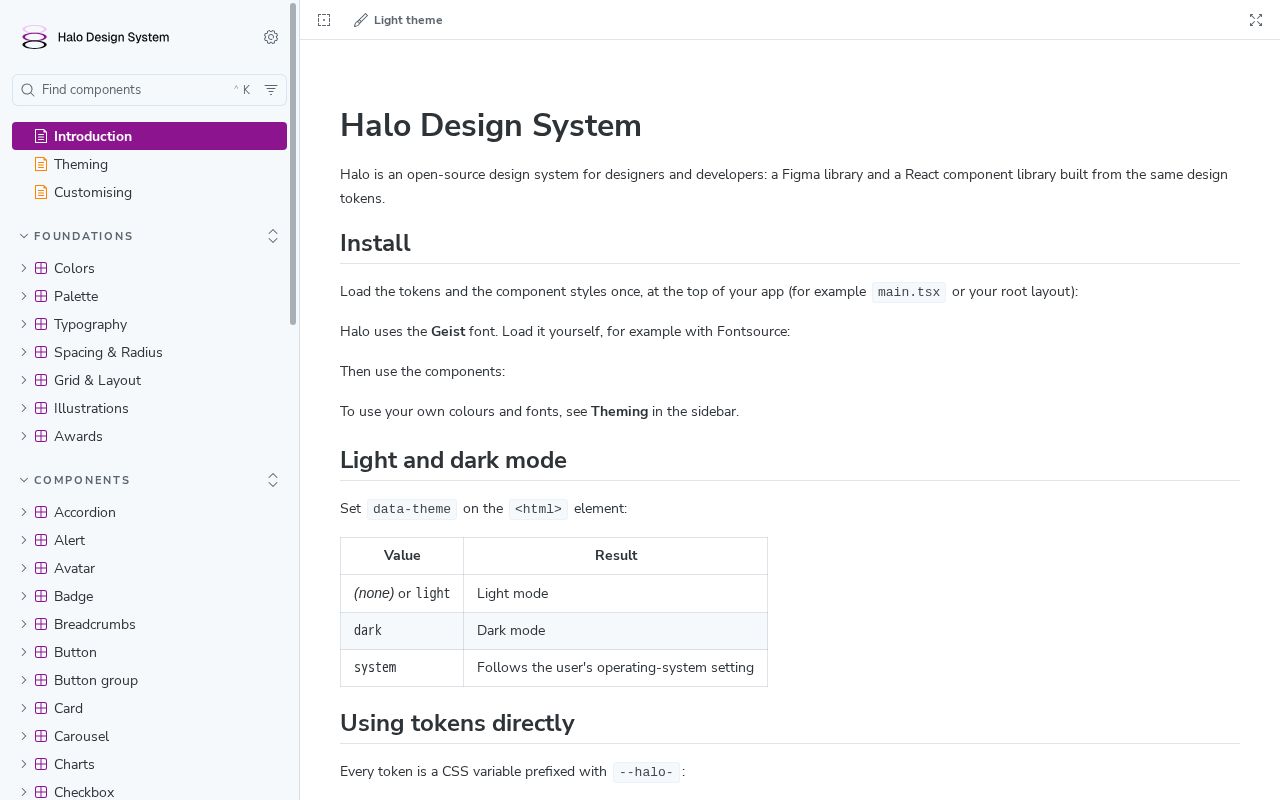Screen dimensions: 1280x800
Task: Click the Charts component grid icon
Action: tap(41, 764)
